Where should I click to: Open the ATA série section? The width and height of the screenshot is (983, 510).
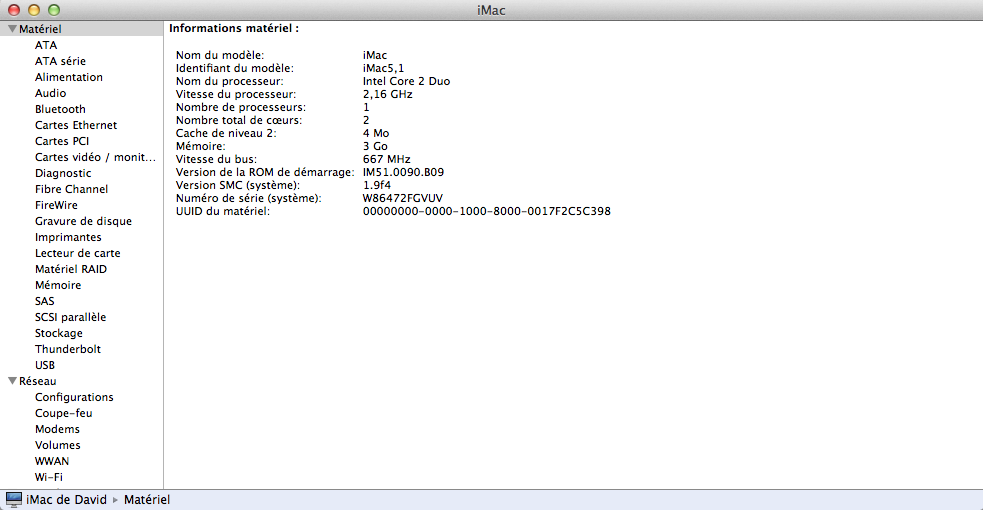(60, 61)
